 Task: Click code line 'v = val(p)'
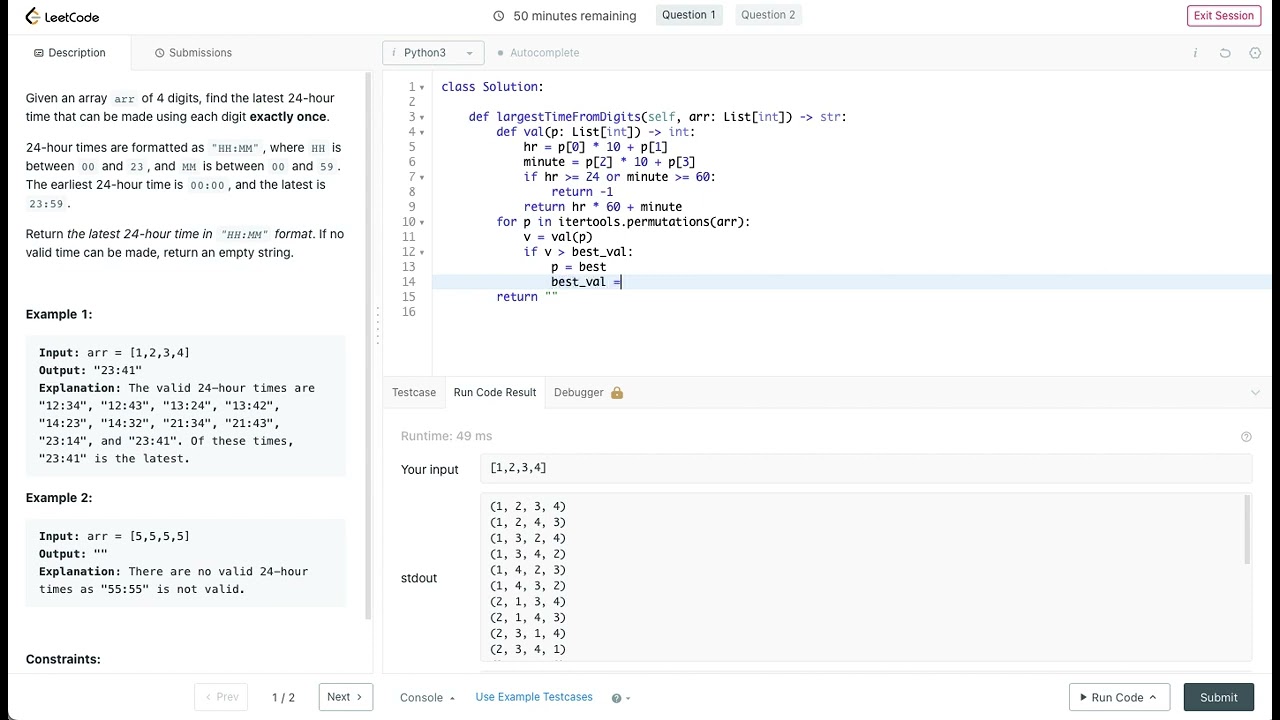point(558,238)
